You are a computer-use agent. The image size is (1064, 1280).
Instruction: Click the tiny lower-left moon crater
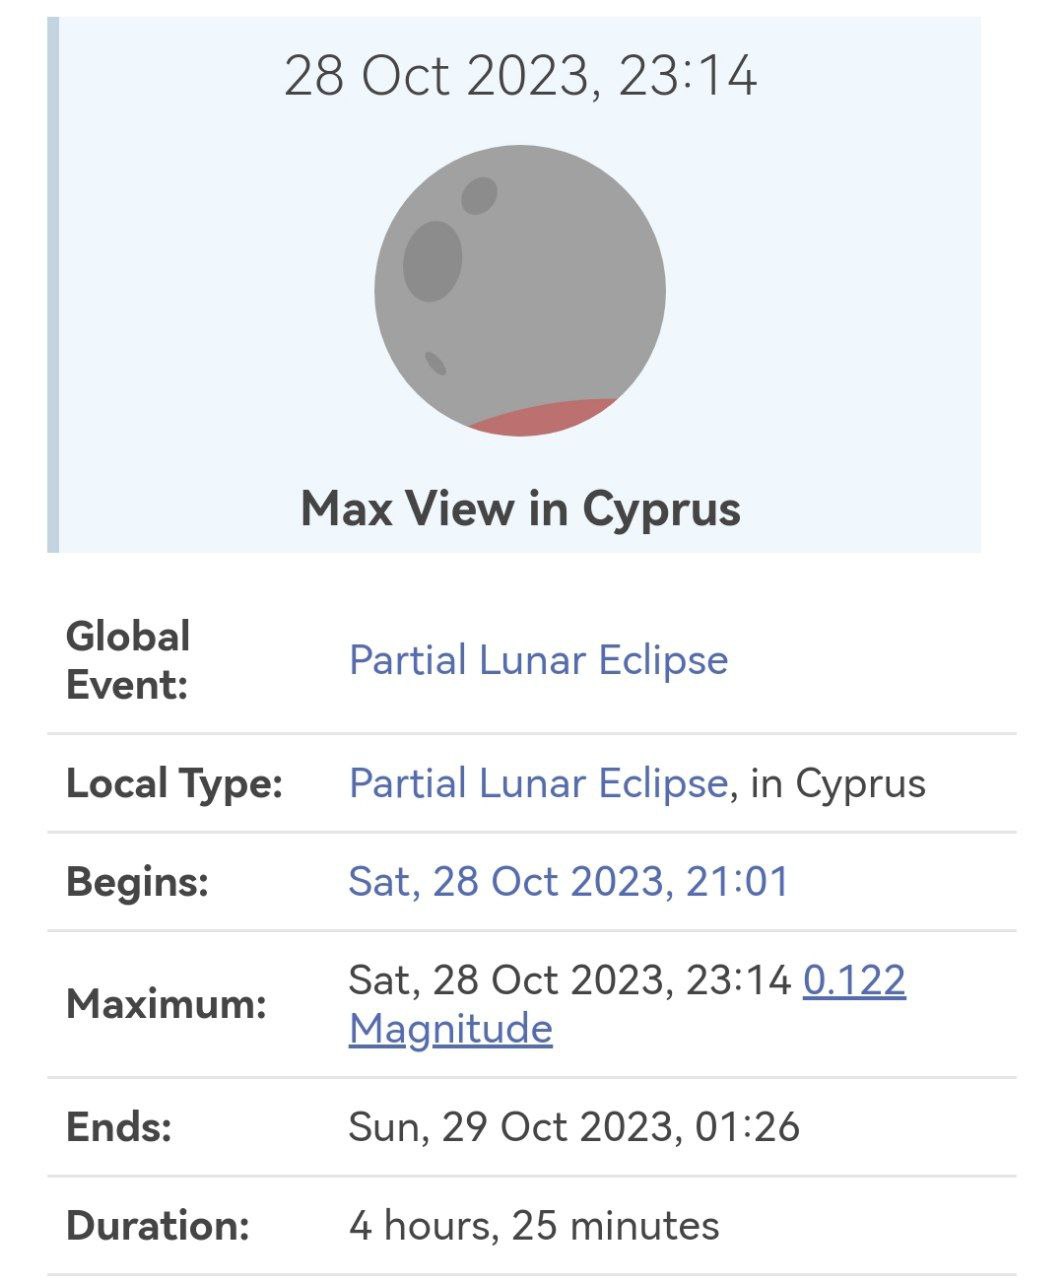436,362
